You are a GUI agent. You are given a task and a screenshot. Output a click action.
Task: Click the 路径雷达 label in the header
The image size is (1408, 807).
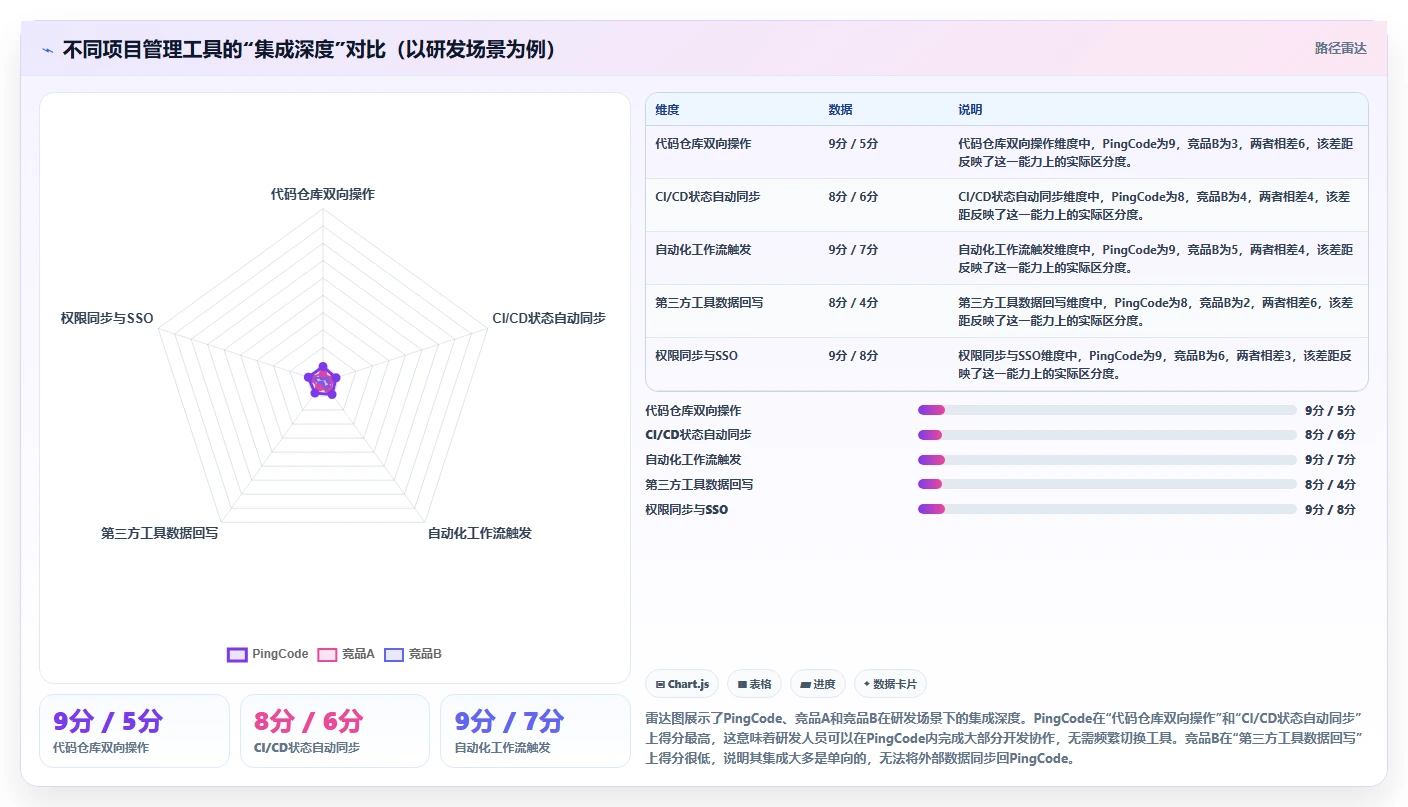(x=1340, y=48)
